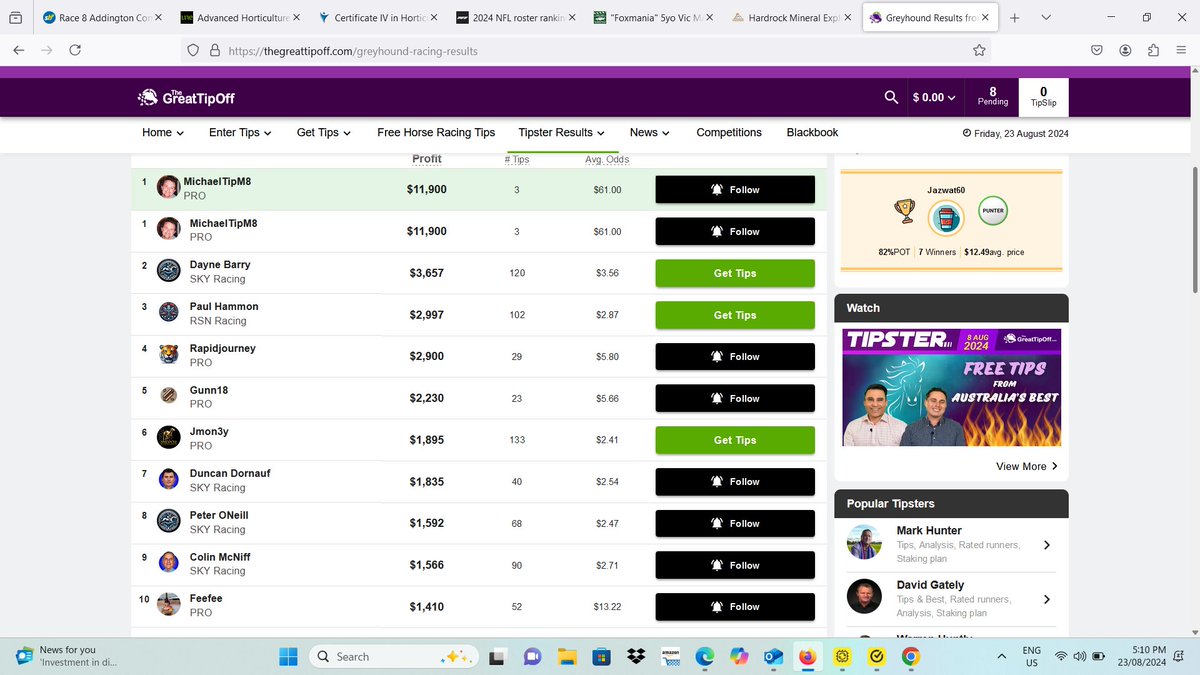Open the TipSlip tab

tap(1043, 97)
